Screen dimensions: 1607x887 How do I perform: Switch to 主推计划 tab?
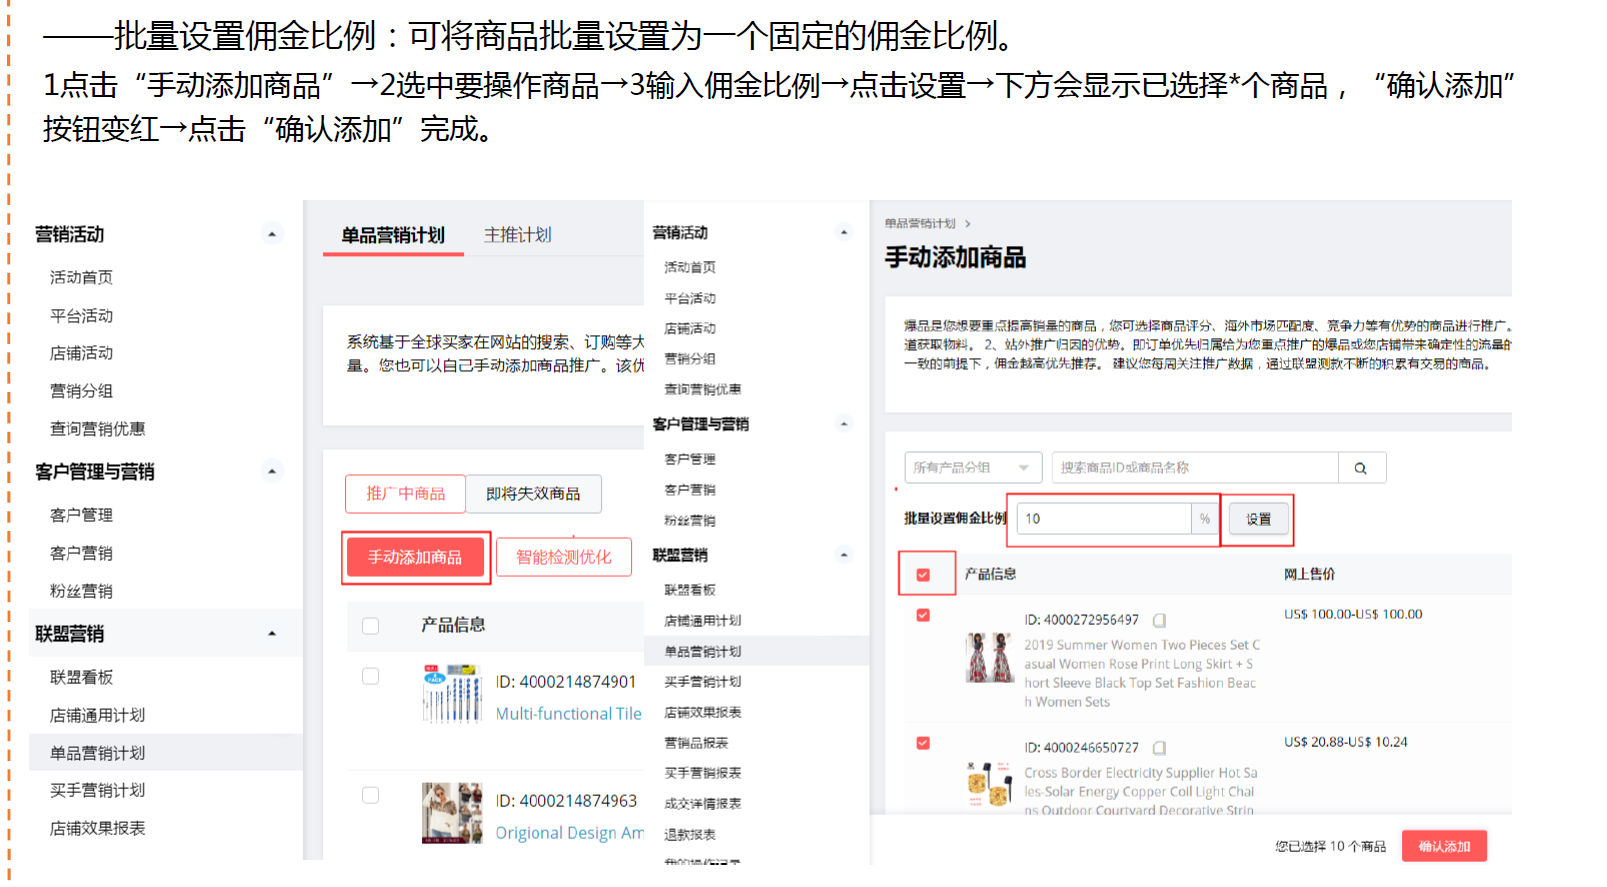point(518,235)
